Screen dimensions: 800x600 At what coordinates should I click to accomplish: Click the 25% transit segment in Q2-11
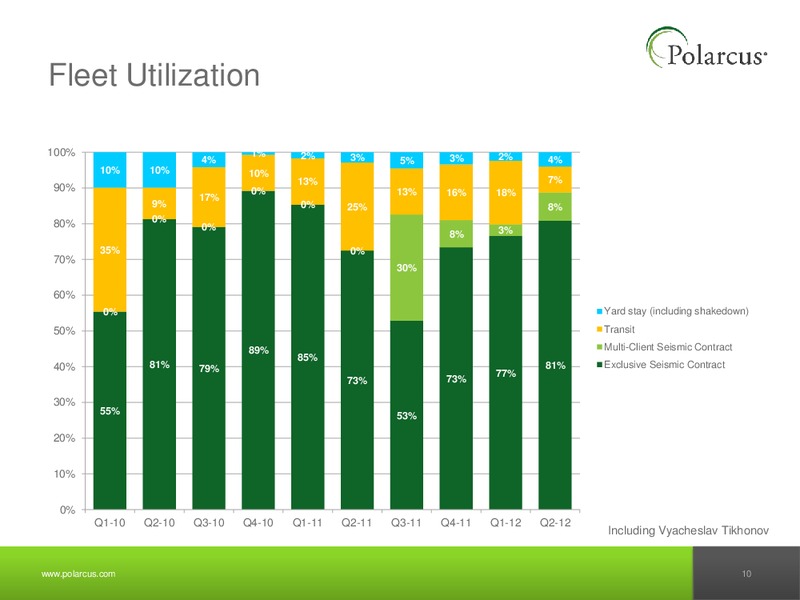pyautogui.click(x=357, y=207)
